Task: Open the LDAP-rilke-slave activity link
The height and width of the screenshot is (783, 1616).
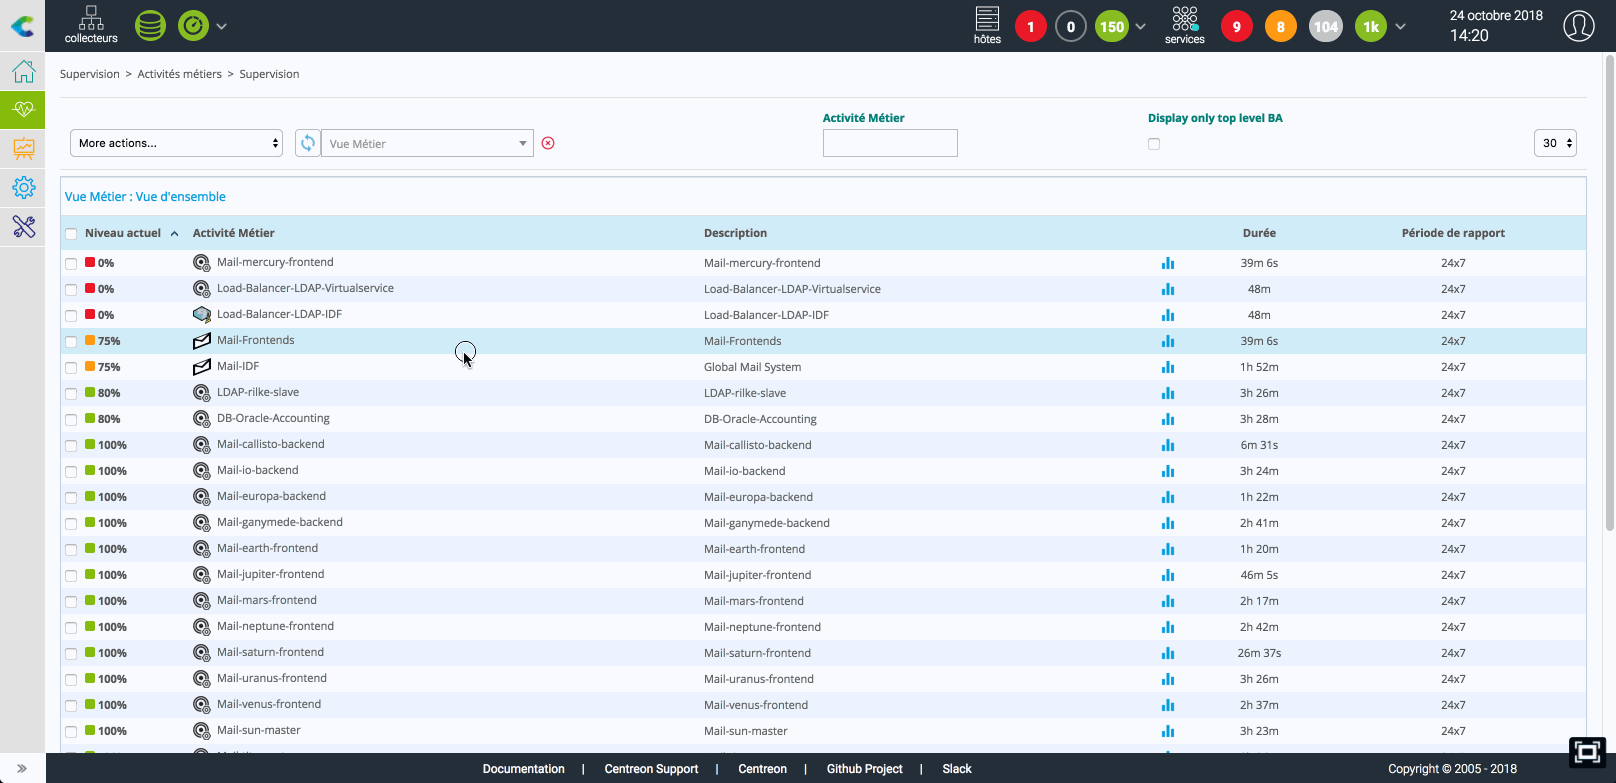Action: [258, 392]
